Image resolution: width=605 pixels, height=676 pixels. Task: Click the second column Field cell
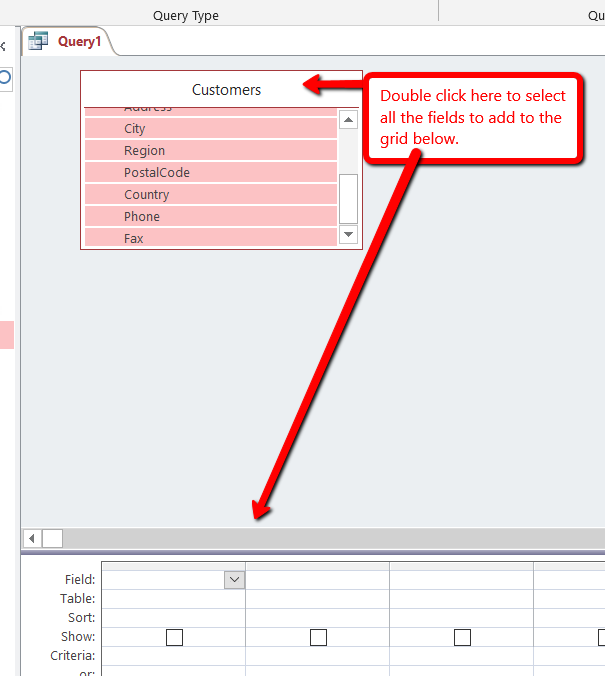[317, 579]
